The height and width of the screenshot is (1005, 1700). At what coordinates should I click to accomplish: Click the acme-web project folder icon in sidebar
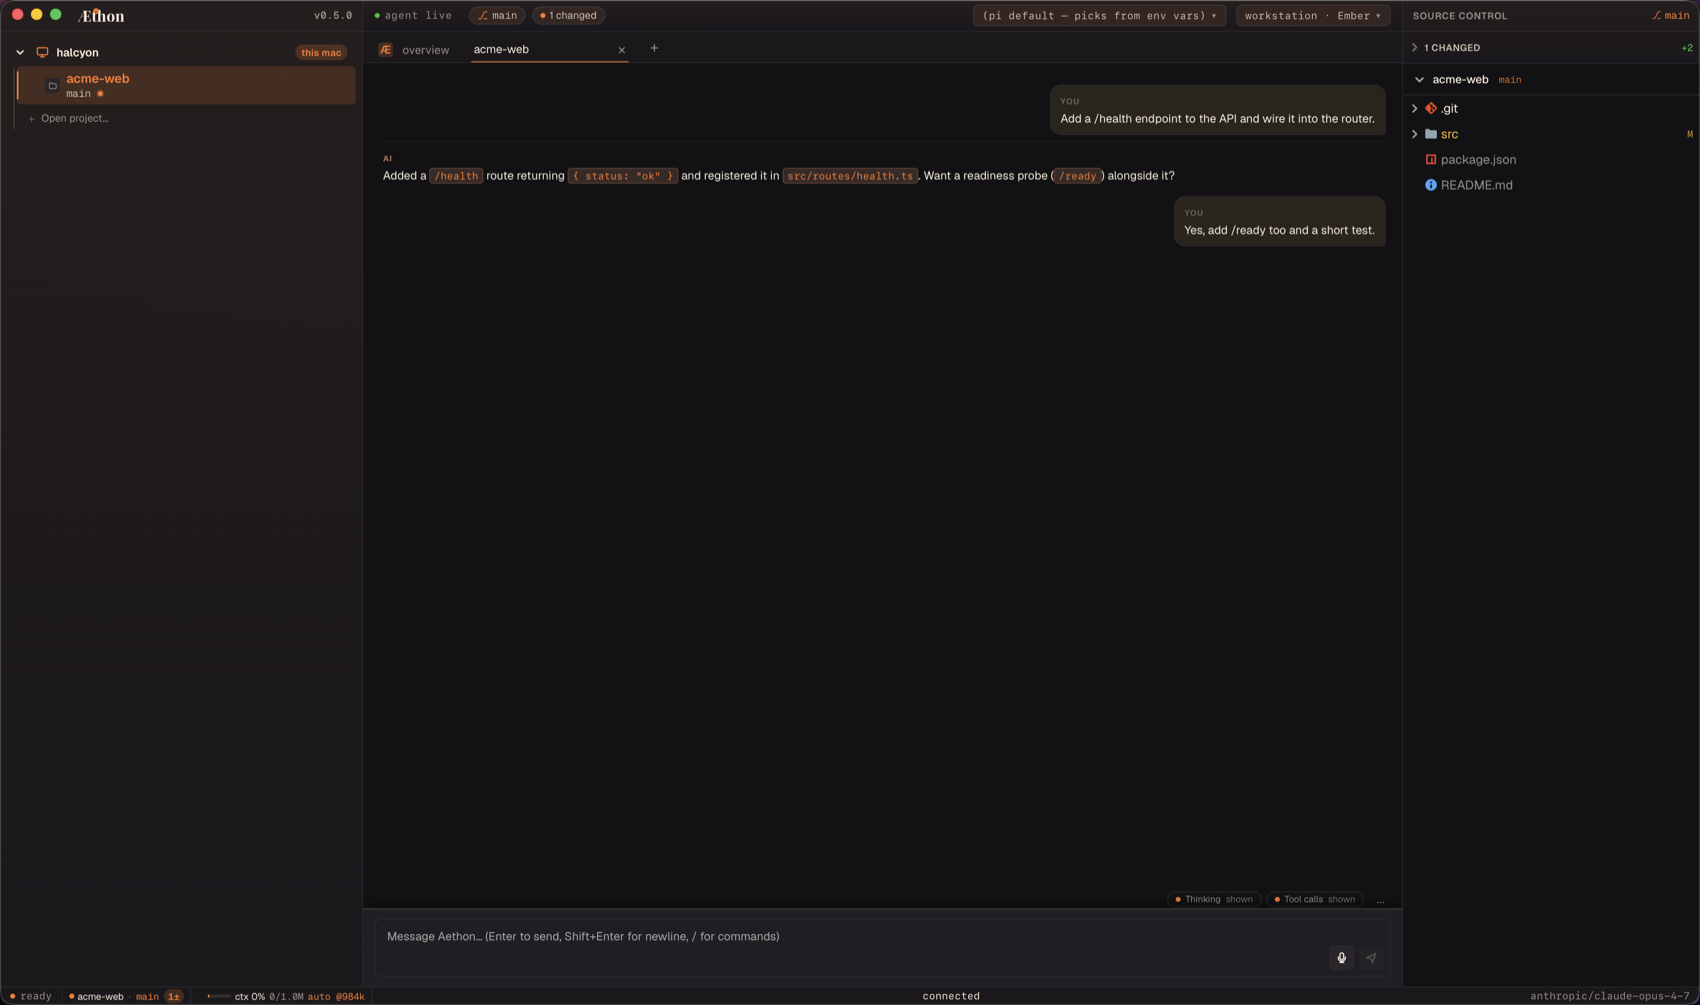pyautogui.click(x=53, y=86)
